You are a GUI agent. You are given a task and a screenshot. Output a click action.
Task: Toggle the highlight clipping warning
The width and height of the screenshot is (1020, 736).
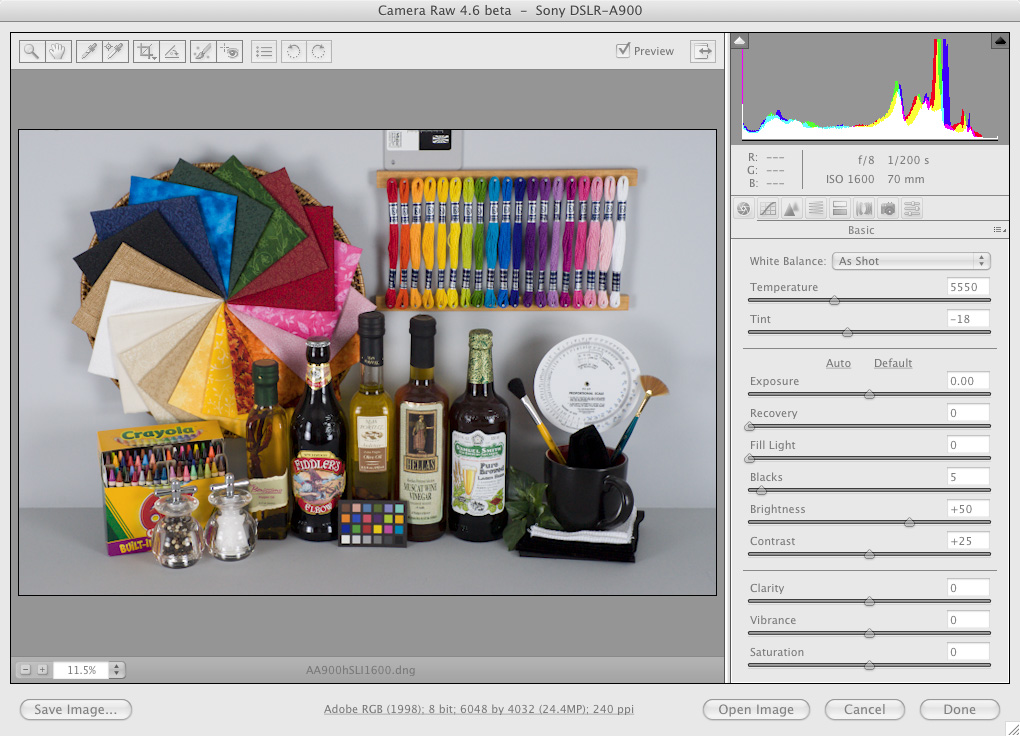[999, 41]
